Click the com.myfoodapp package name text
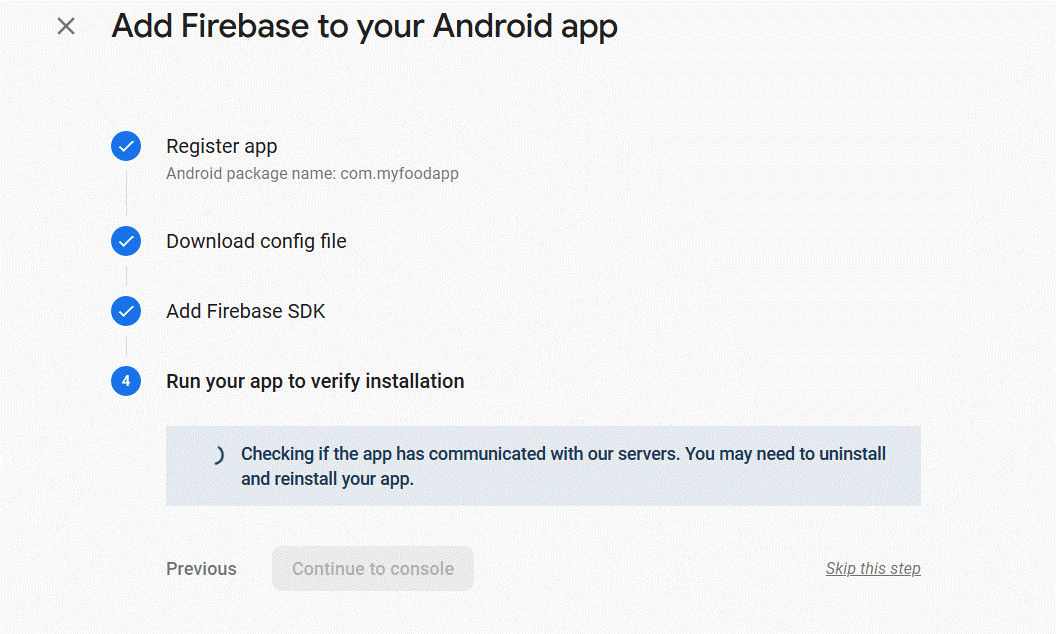The image size is (1056, 634). click(311, 173)
